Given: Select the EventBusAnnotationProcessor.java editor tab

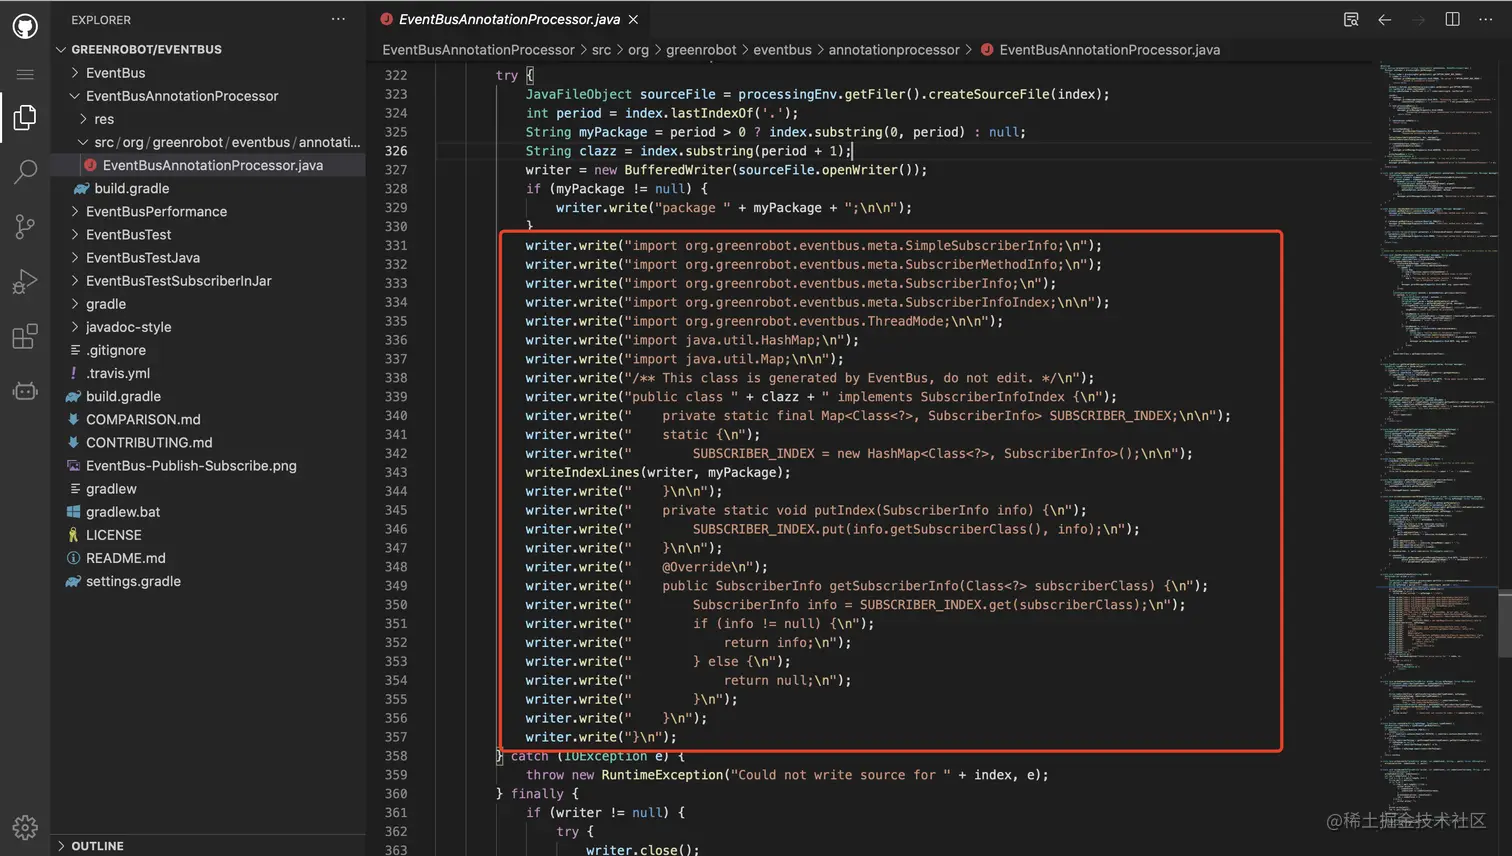Looking at the screenshot, I should tap(500, 18).
